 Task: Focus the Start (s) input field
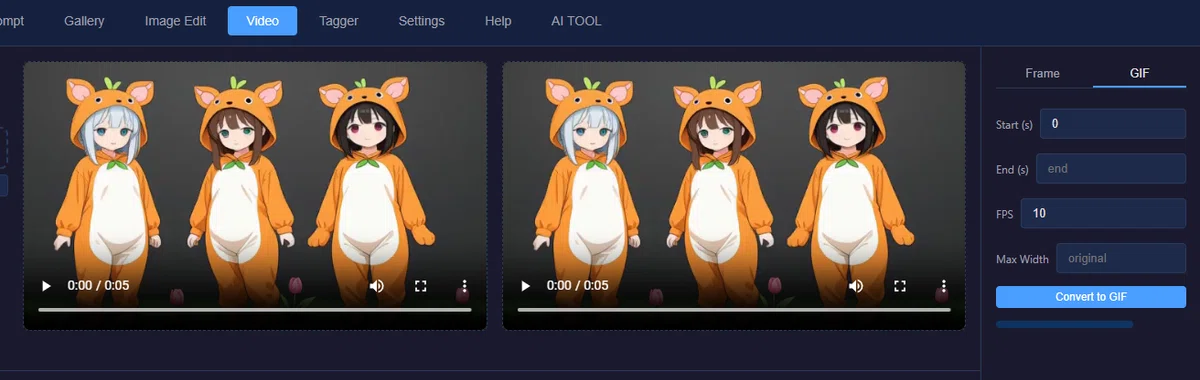click(x=1113, y=124)
